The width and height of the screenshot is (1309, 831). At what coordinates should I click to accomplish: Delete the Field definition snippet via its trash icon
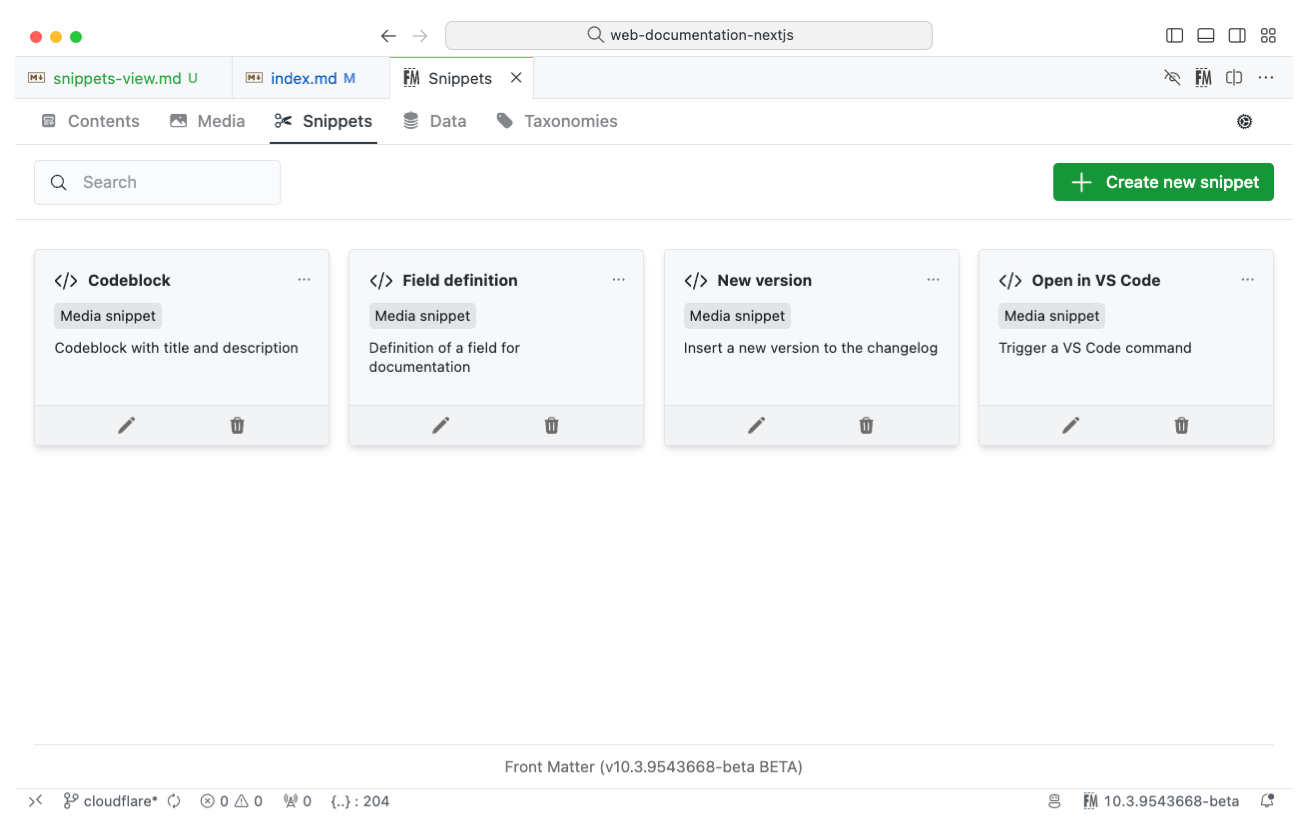pos(551,425)
